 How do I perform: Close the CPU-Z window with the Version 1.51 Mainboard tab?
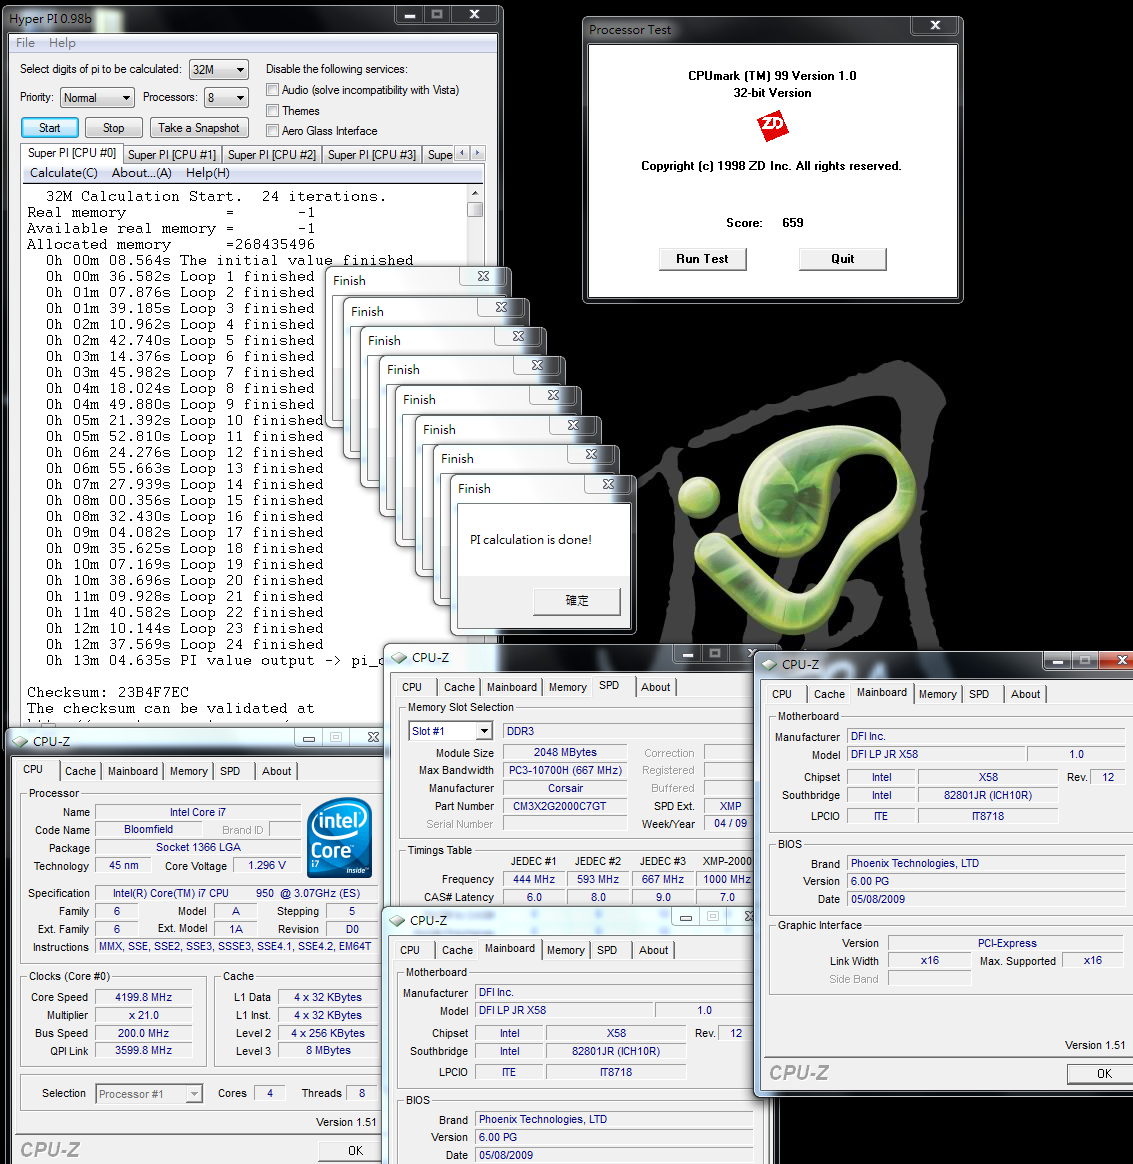(x=1121, y=660)
